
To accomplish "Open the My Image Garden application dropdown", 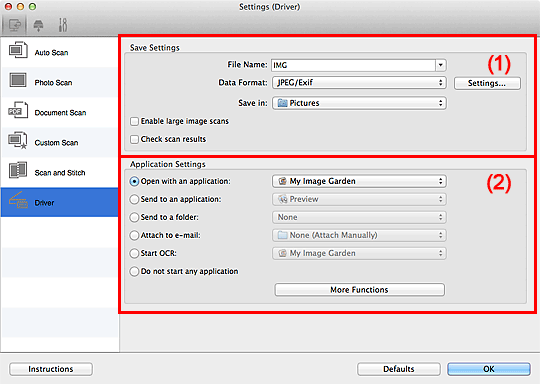I will tap(359, 181).
